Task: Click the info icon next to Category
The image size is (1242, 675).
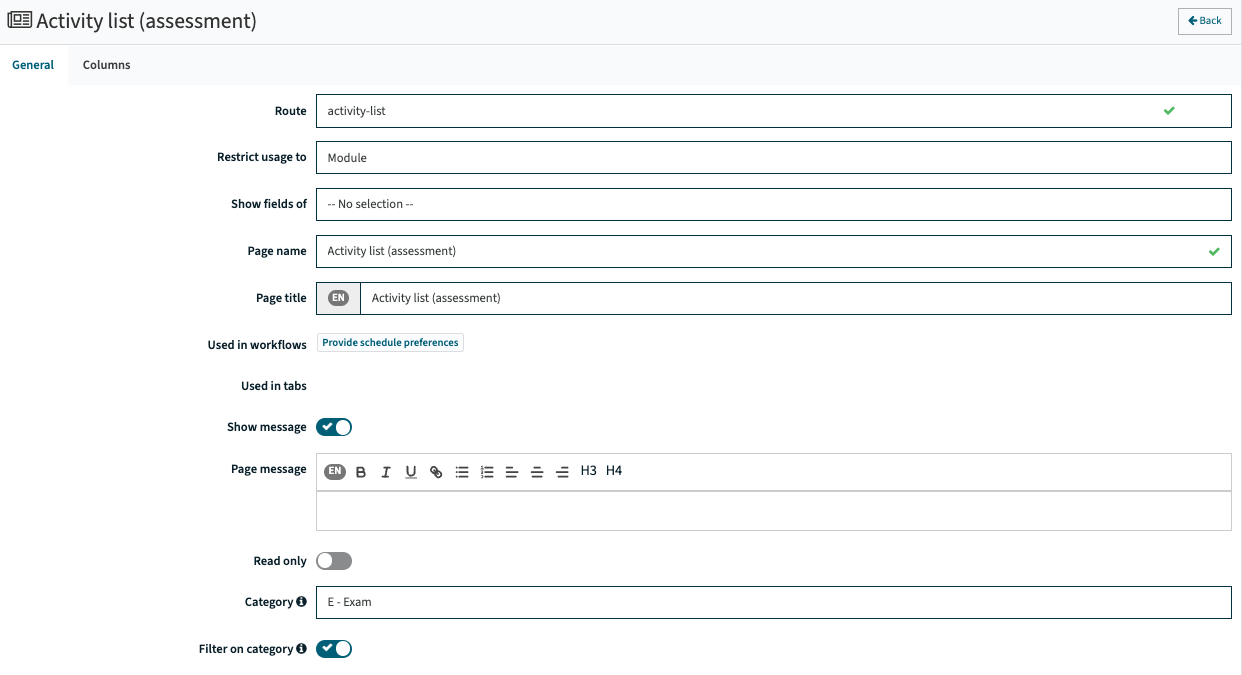Action: point(301,602)
